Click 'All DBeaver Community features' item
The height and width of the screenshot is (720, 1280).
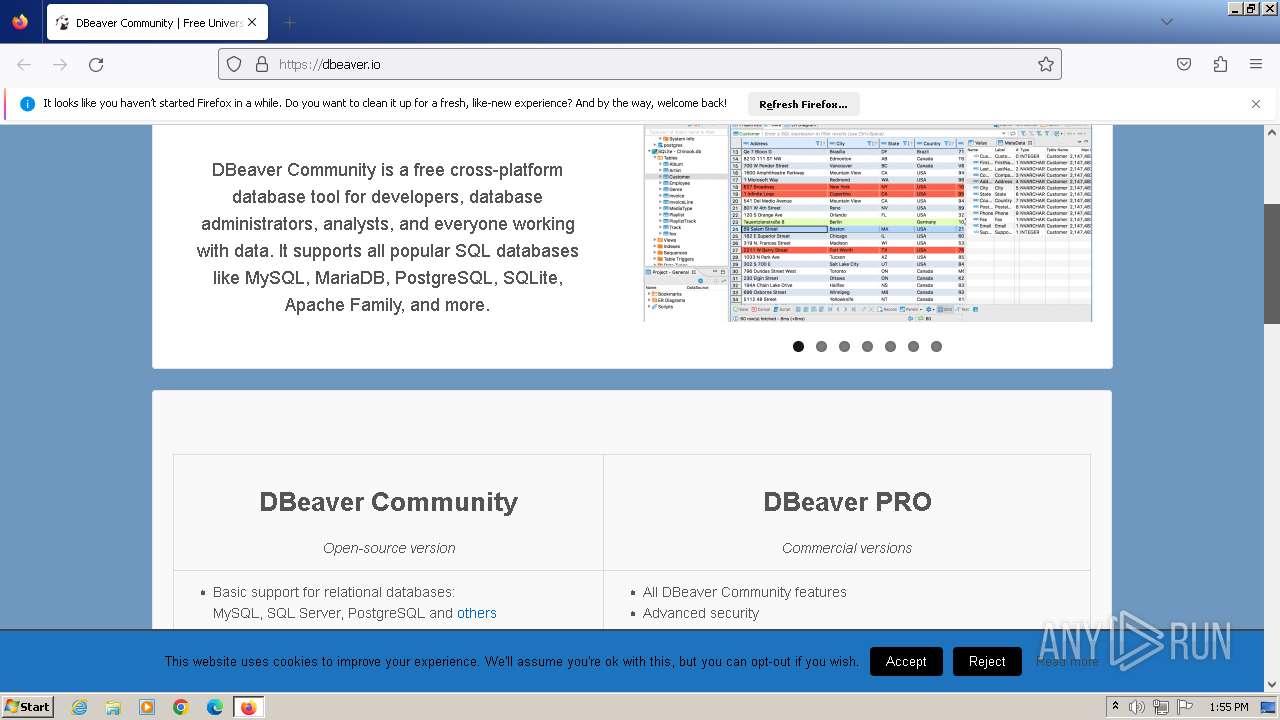click(745, 592)
